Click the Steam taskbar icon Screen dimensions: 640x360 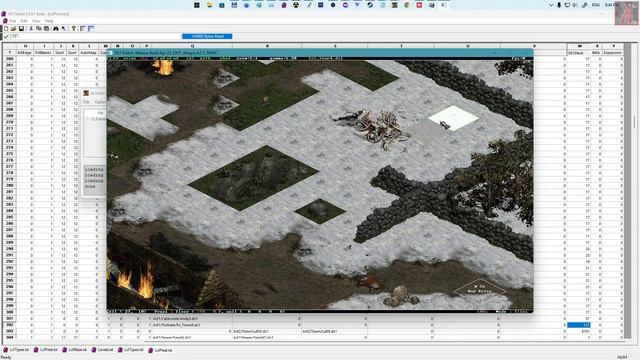point(370,5)
